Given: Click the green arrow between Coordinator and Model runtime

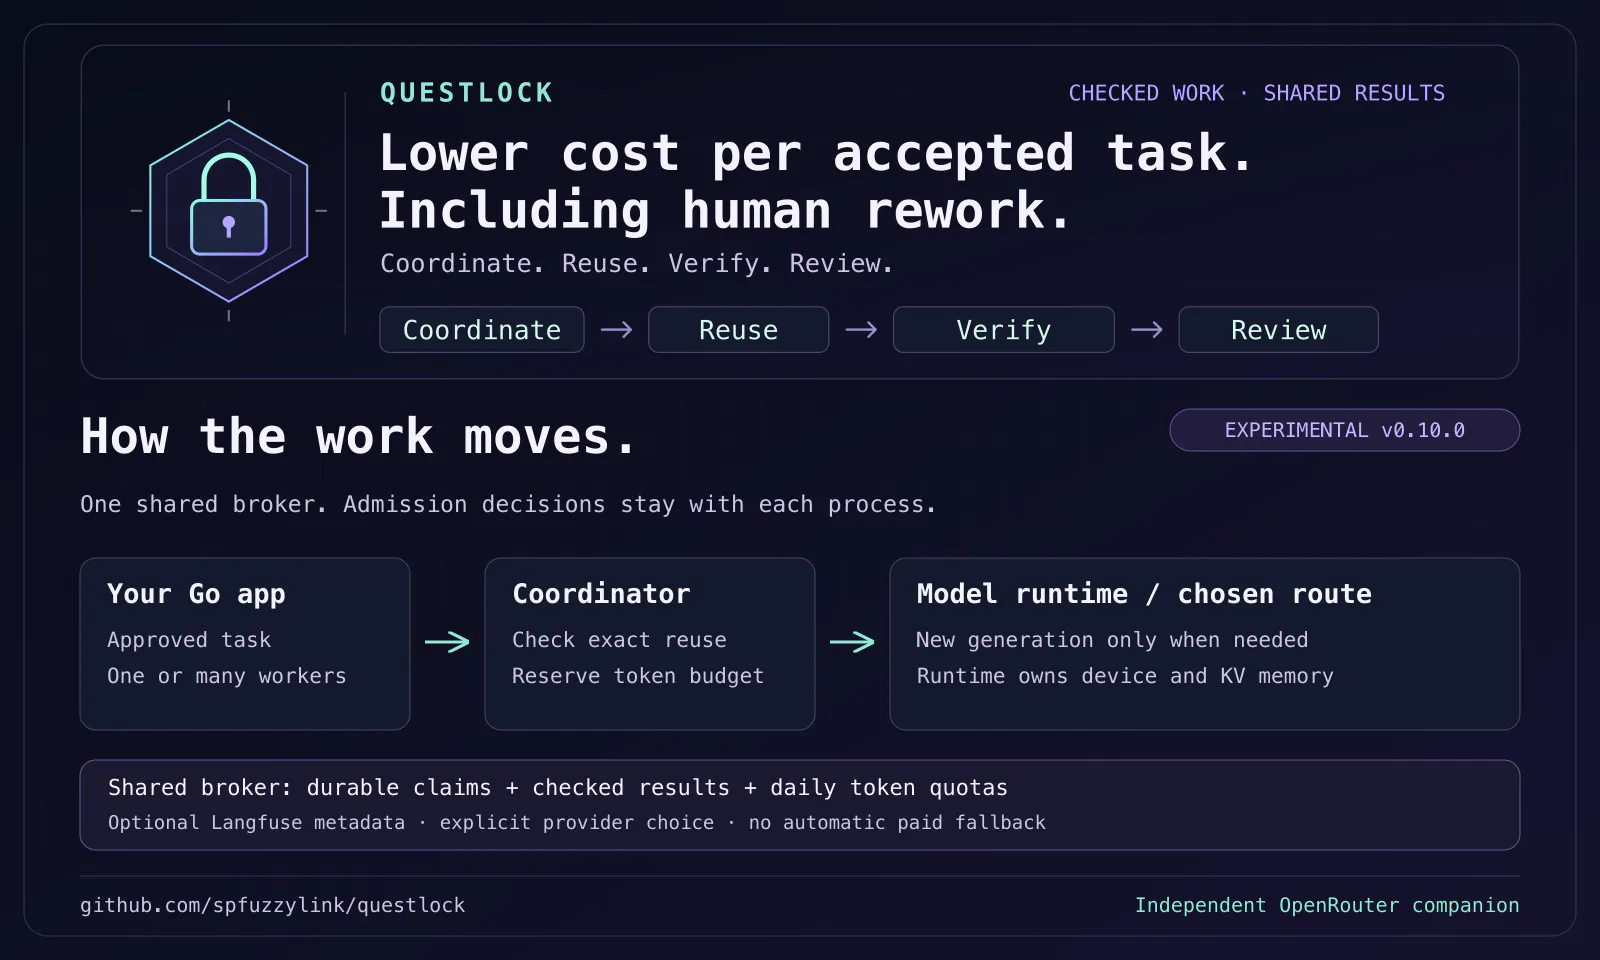Looking at the screenshot, I should coord(852,642).
